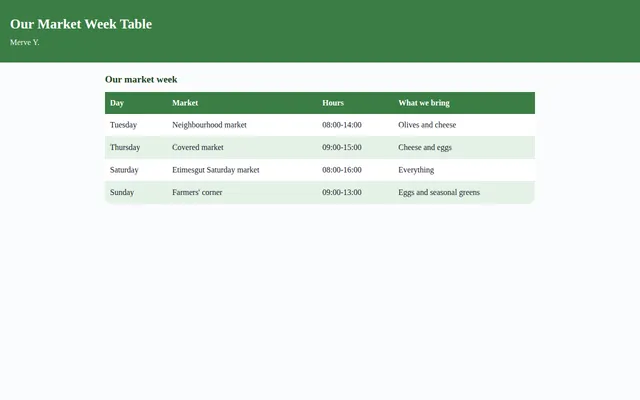This screenshot has height=400, width=640.
Task: Select the 'Tuesday' cell
Action: 136,125
